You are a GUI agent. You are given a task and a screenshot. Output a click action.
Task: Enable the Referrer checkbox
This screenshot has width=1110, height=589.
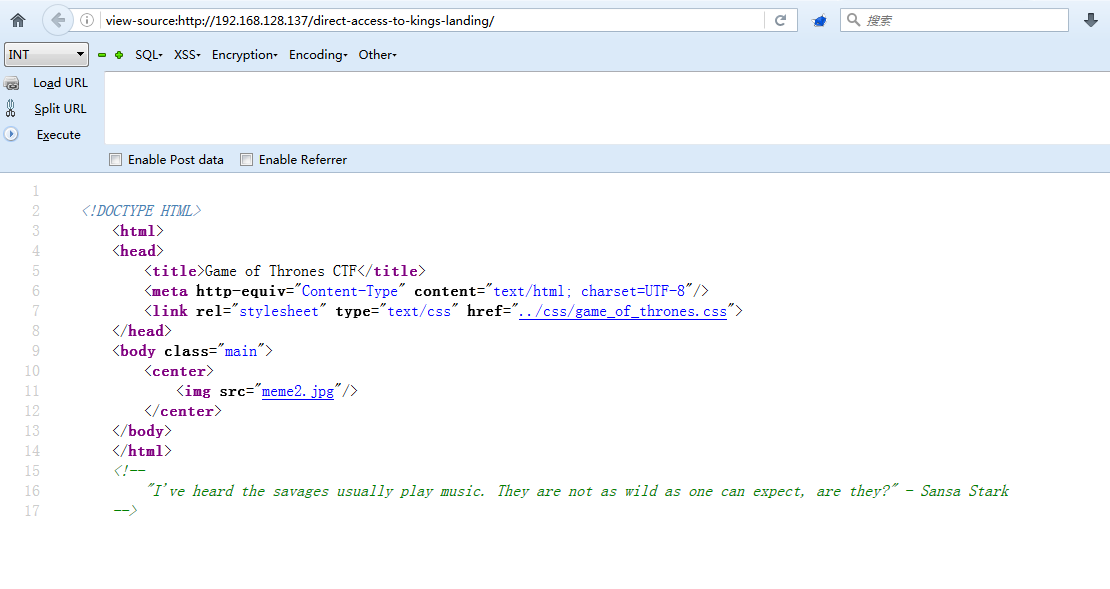pyautogui.click(x=246, y=160)
